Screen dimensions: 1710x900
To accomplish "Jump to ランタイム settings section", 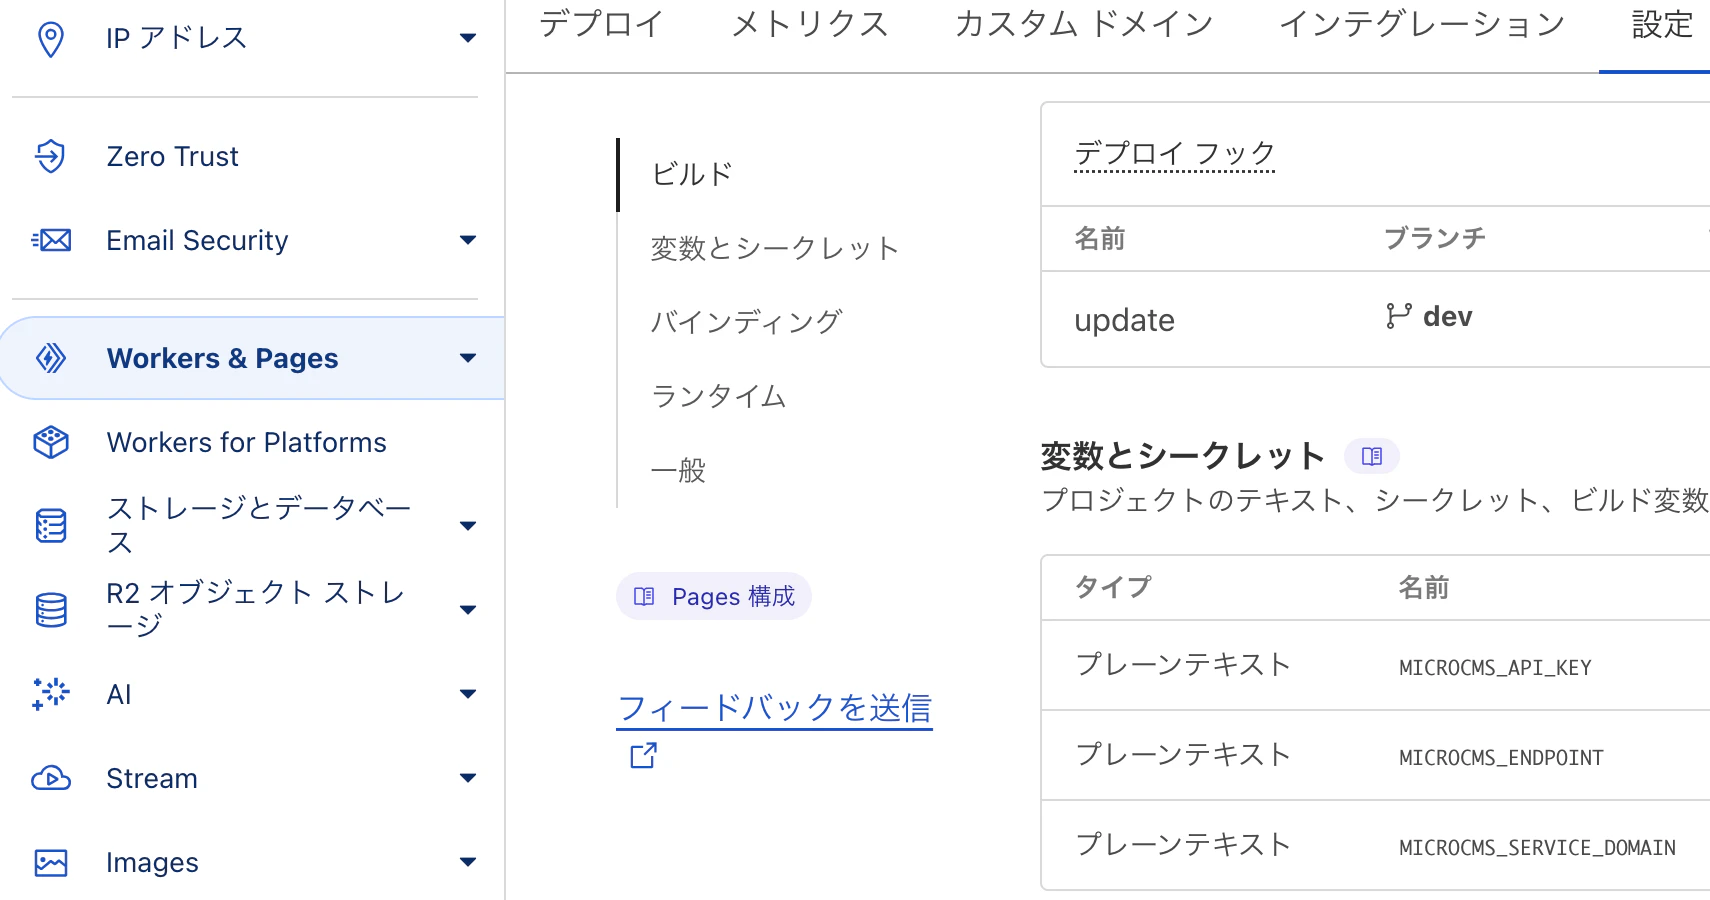I will pos(719,396).
